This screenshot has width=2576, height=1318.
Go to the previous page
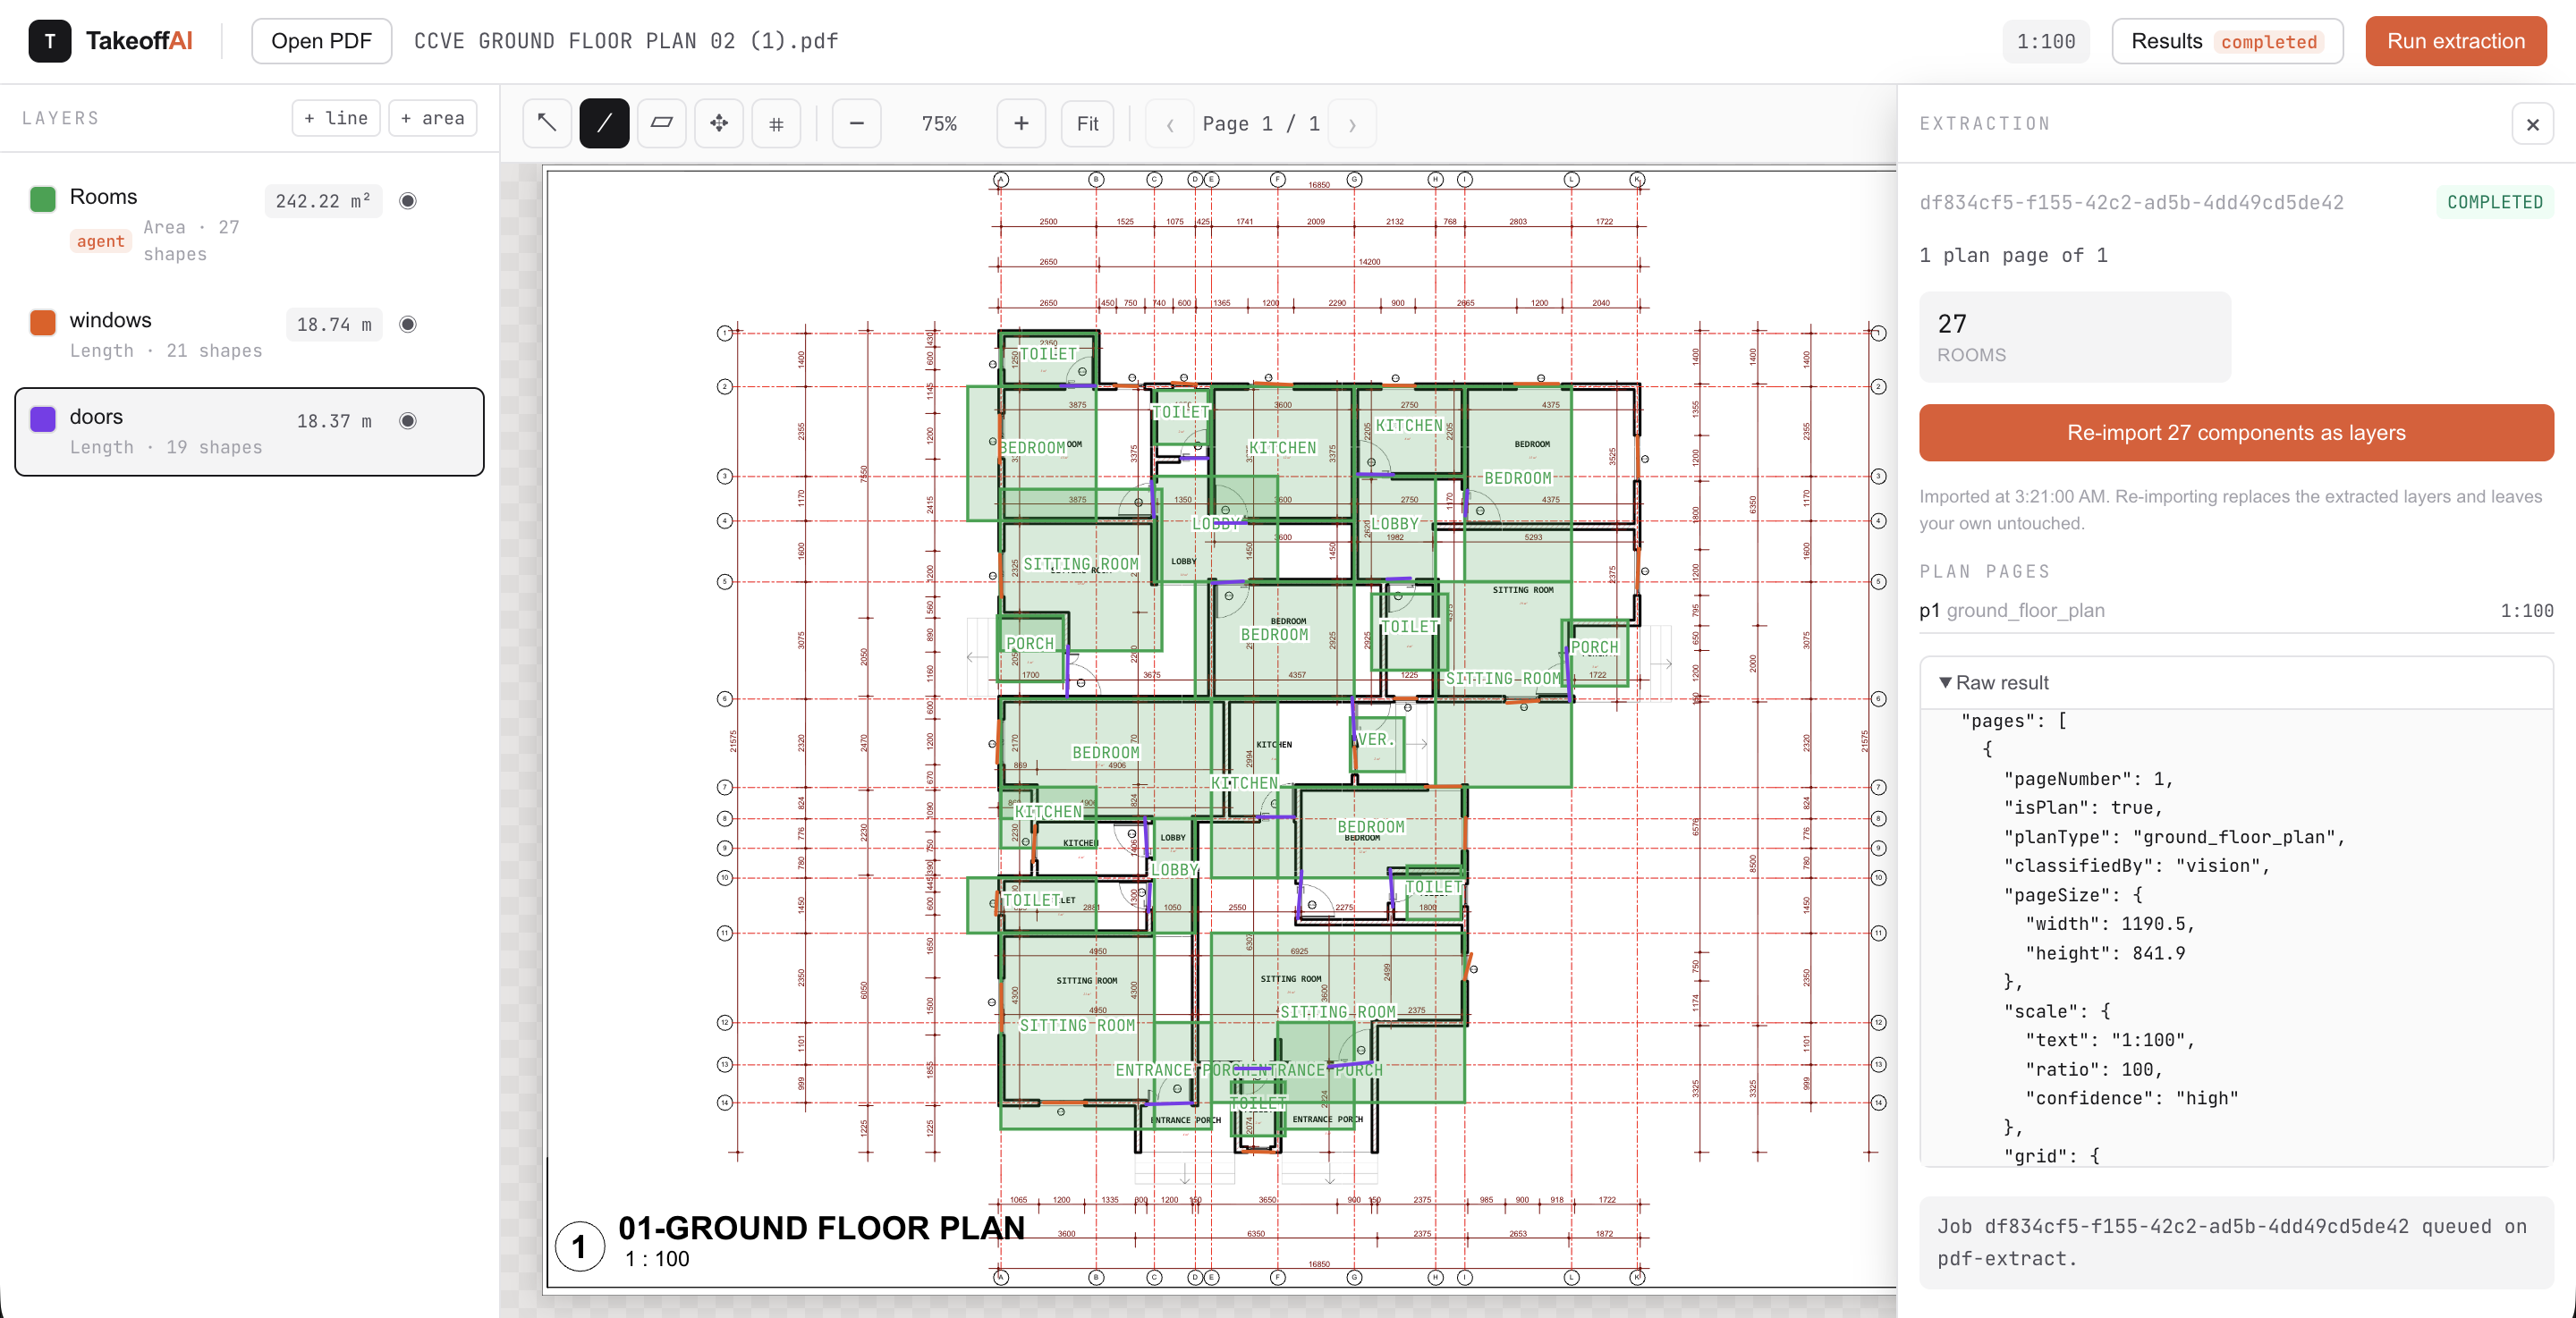click(x=1169, y=124)
